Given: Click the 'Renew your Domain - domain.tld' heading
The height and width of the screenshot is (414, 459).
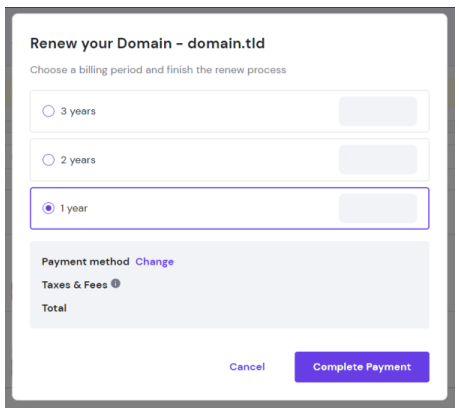Looking at the screenshot, I should 147,44.
